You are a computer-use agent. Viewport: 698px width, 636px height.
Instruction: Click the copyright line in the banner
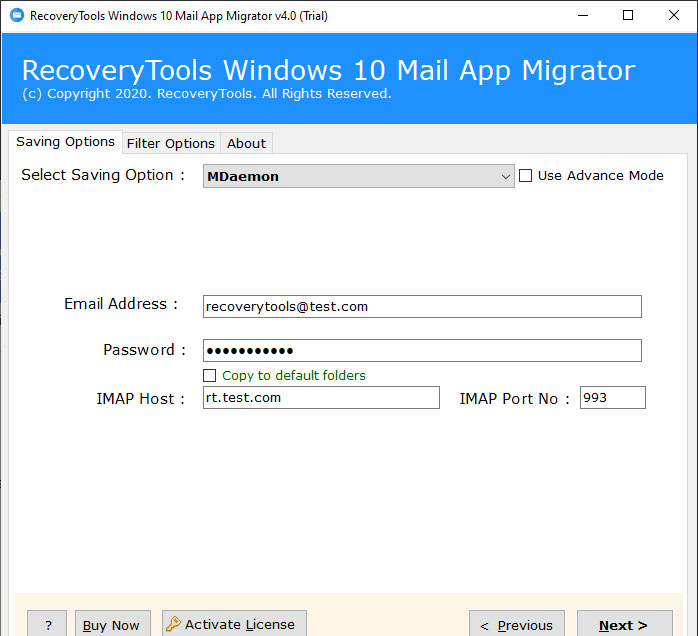coord(207,93)
